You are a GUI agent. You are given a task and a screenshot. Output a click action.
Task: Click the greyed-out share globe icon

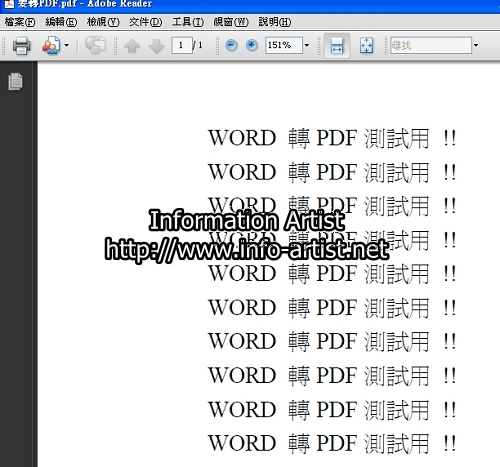[x=95, y=45]
